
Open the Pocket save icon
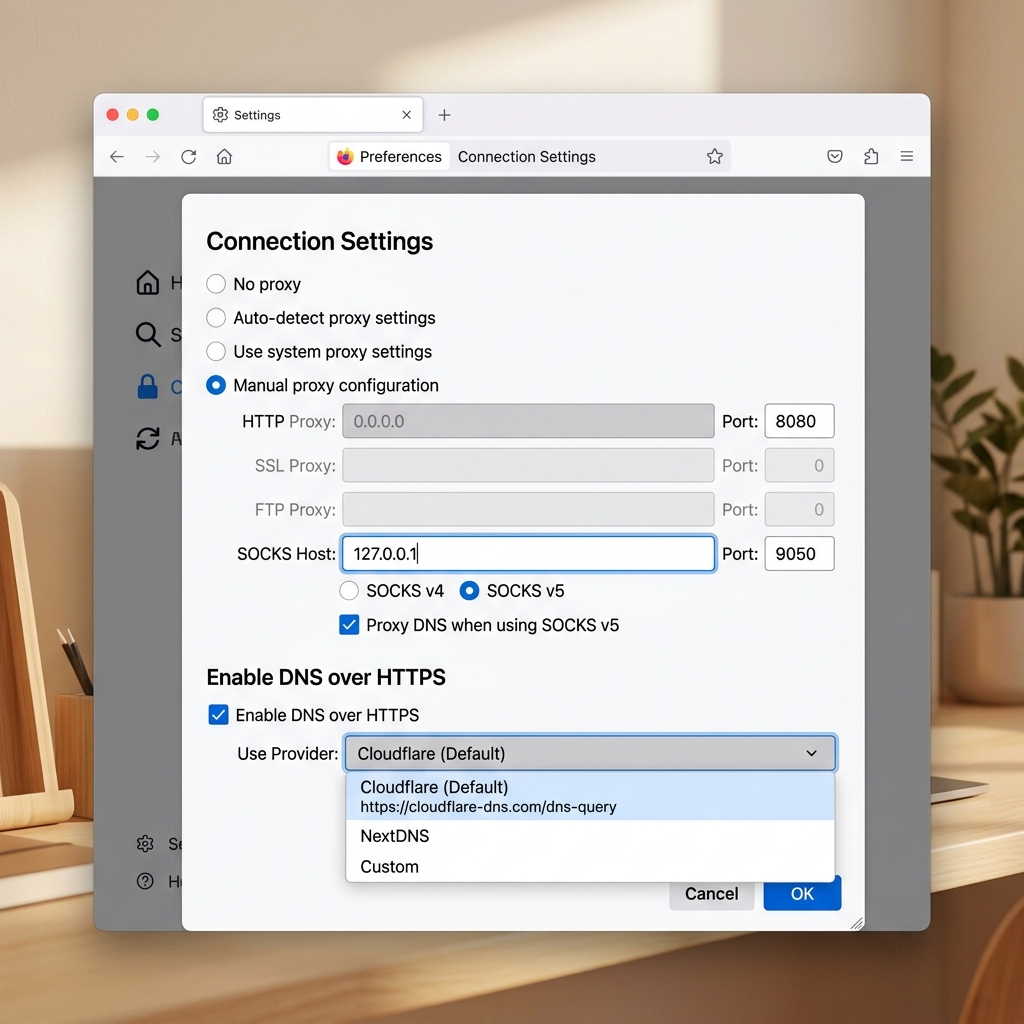835,156
